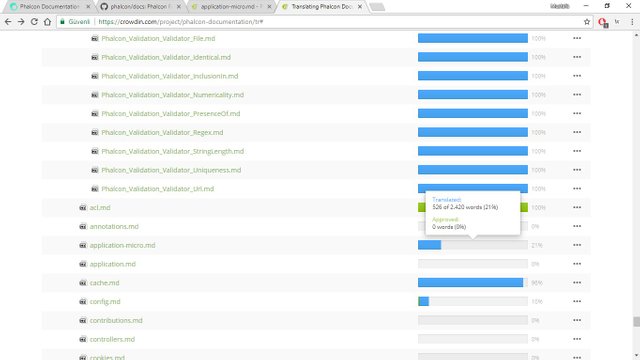Open the application-micro.md file
Screen dimensions: 640x360
click(122, 245)
